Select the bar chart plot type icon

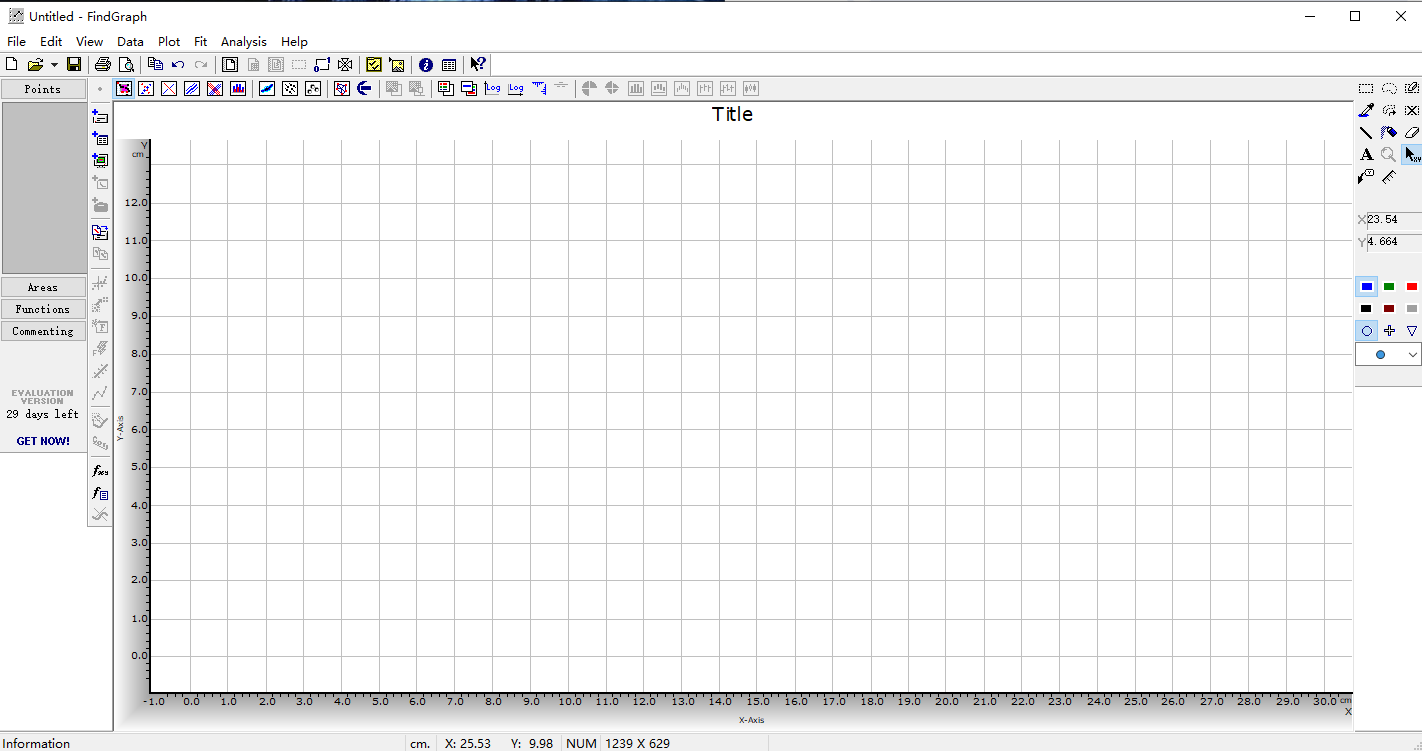tap(238, 88)
